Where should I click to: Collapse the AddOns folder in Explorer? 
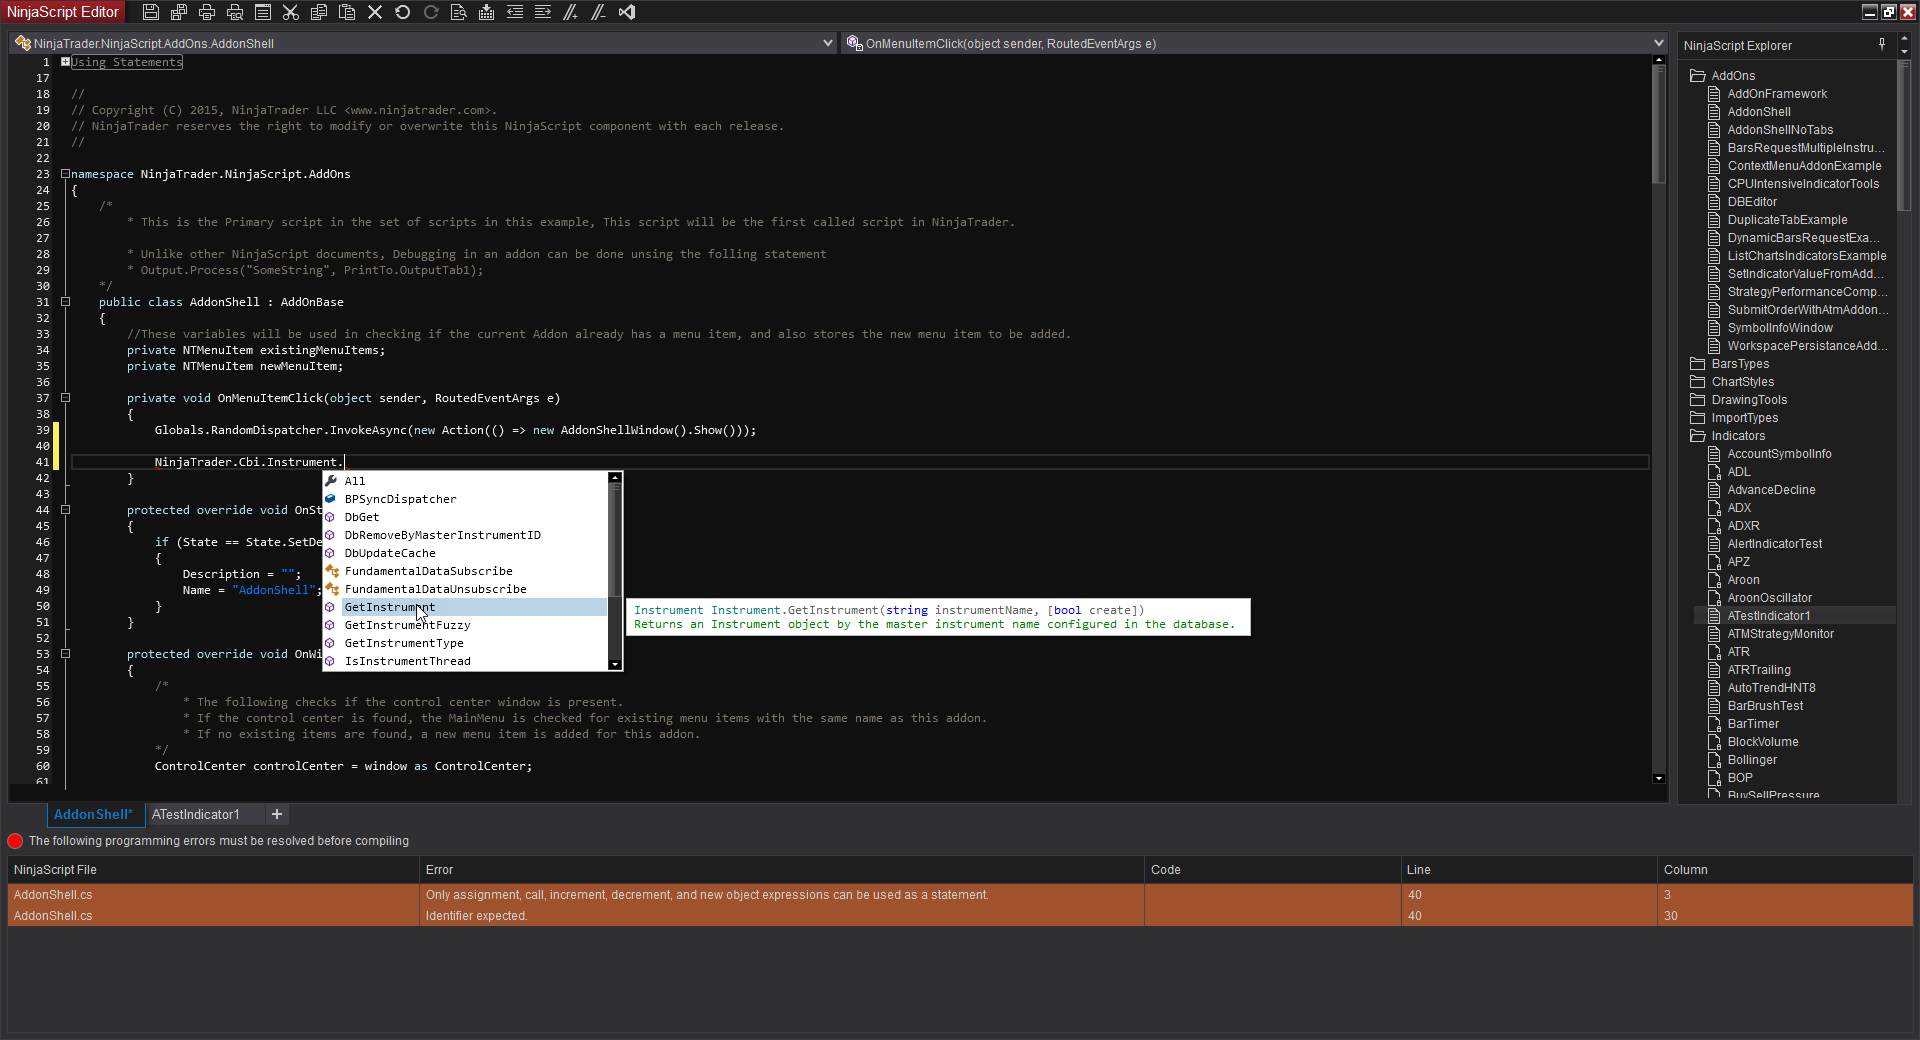1697,76
